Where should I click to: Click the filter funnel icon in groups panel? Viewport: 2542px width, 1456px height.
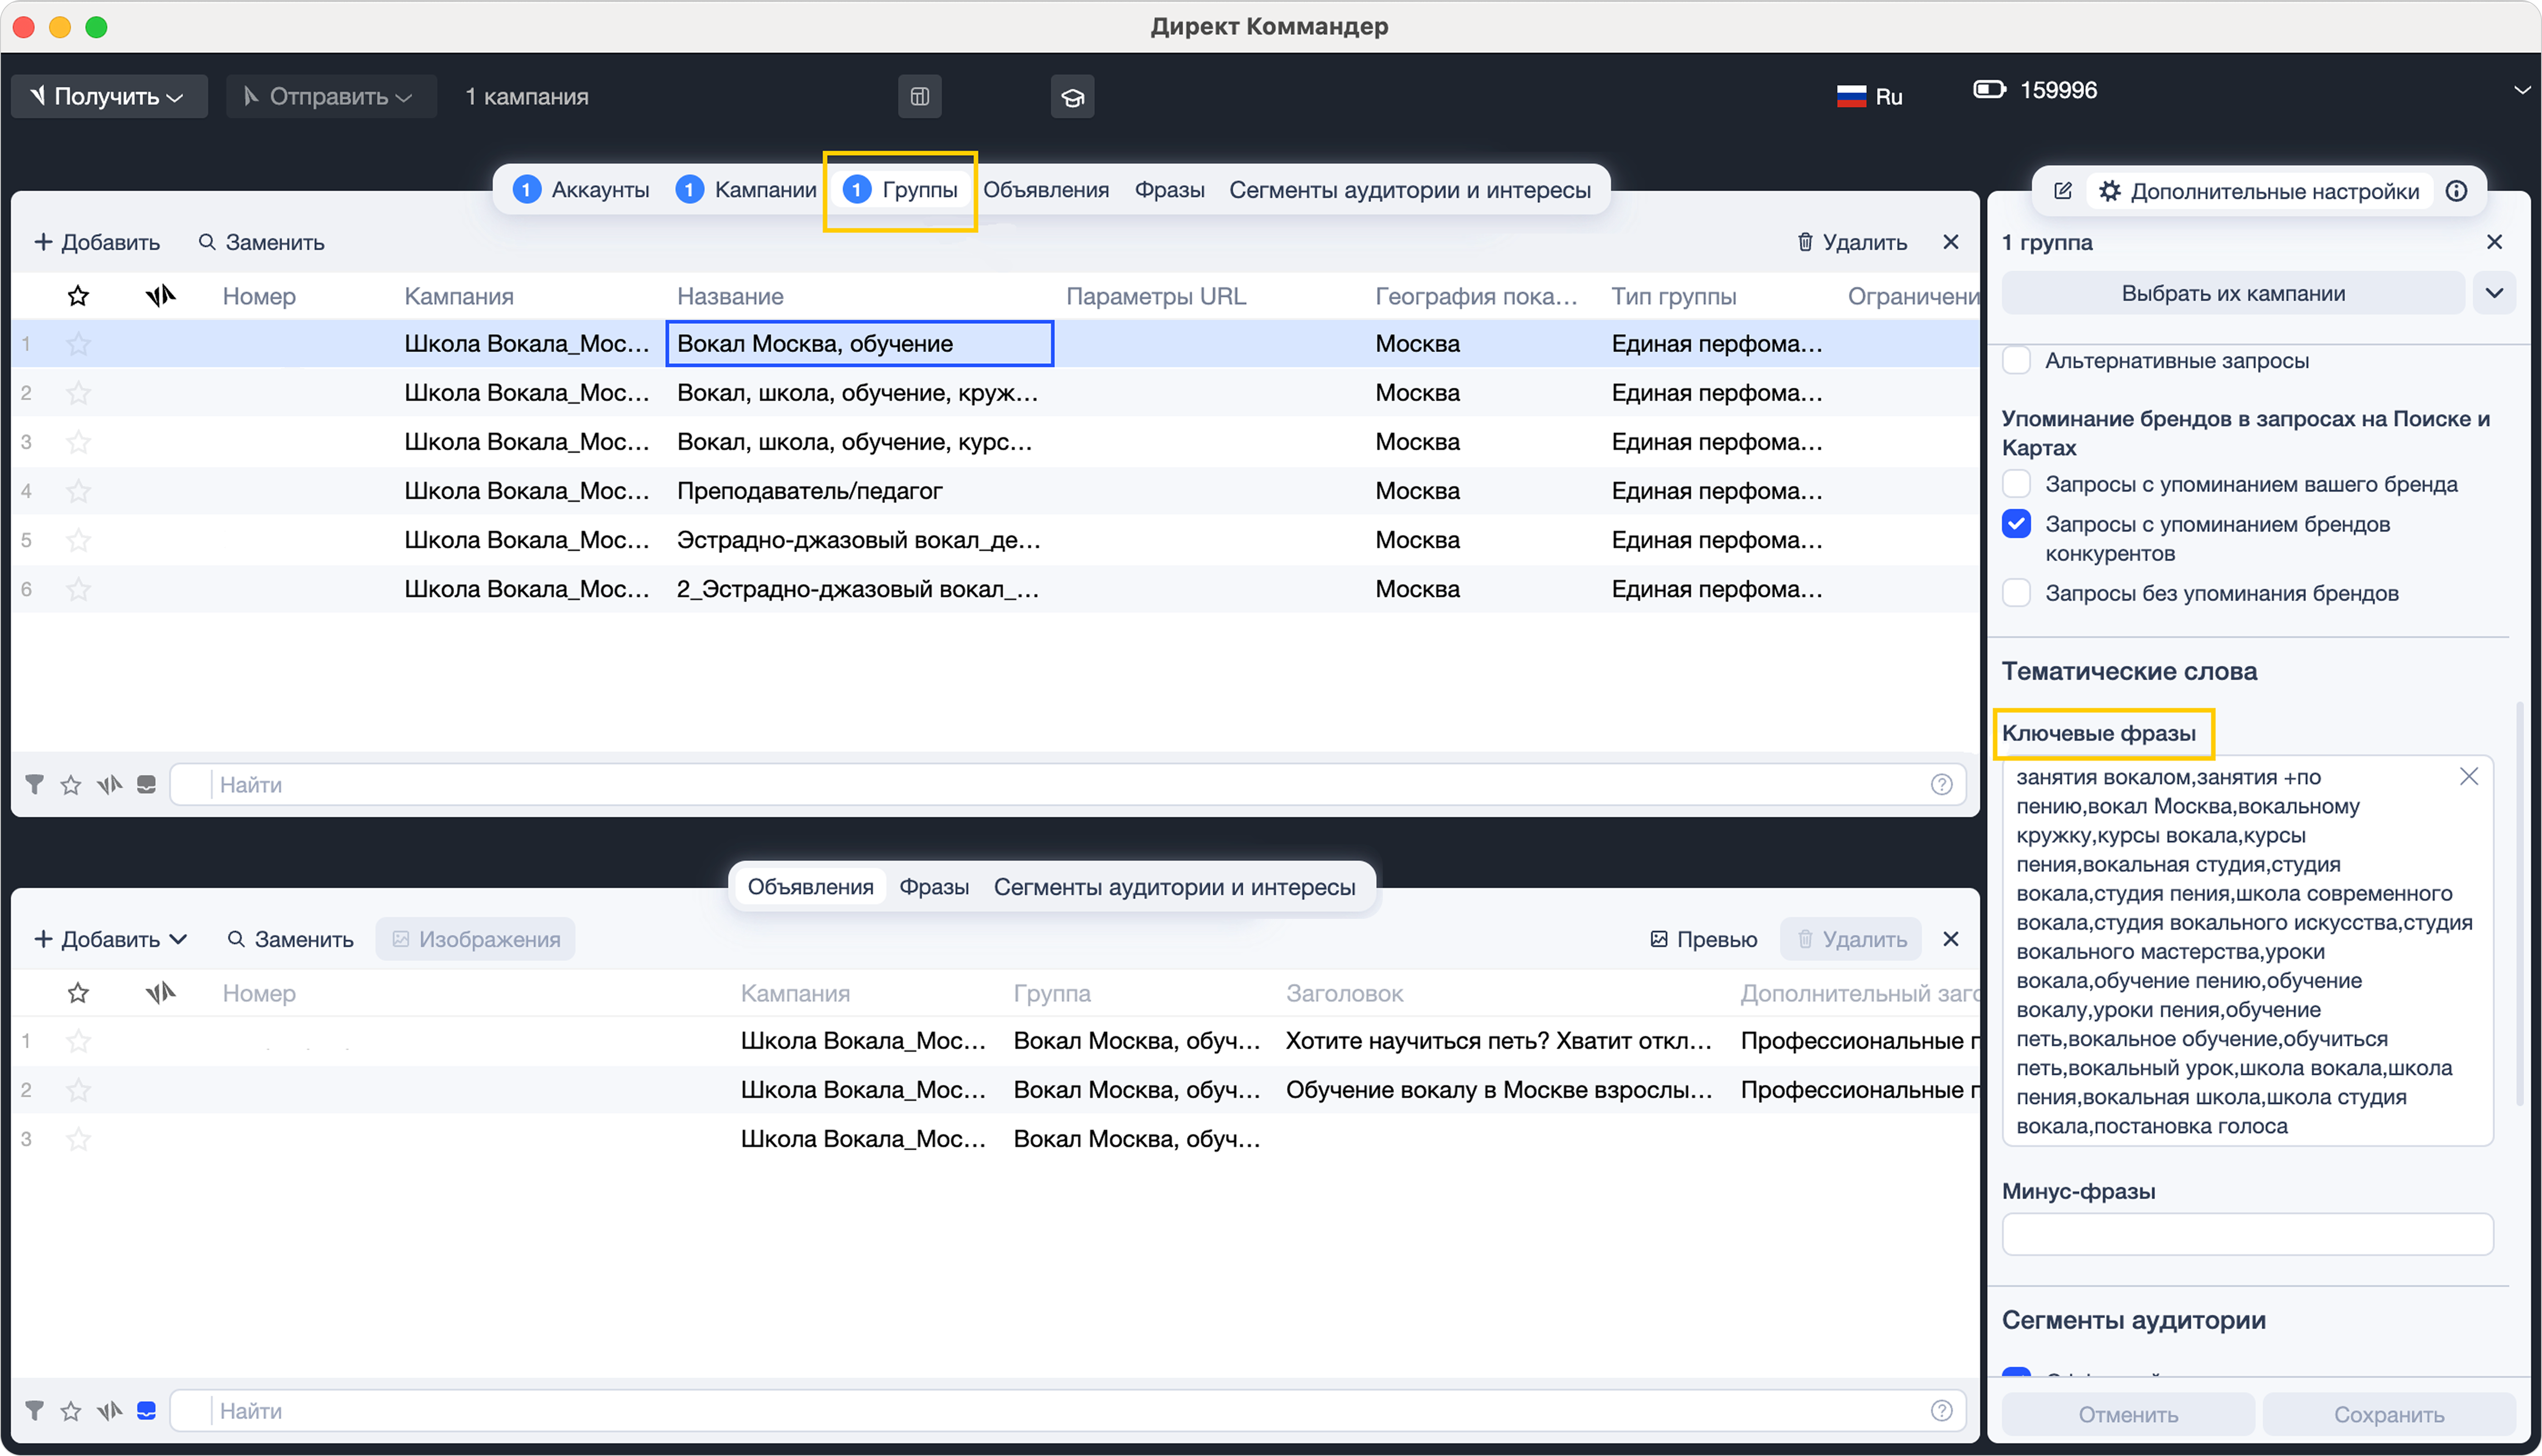tap(34, 785)
